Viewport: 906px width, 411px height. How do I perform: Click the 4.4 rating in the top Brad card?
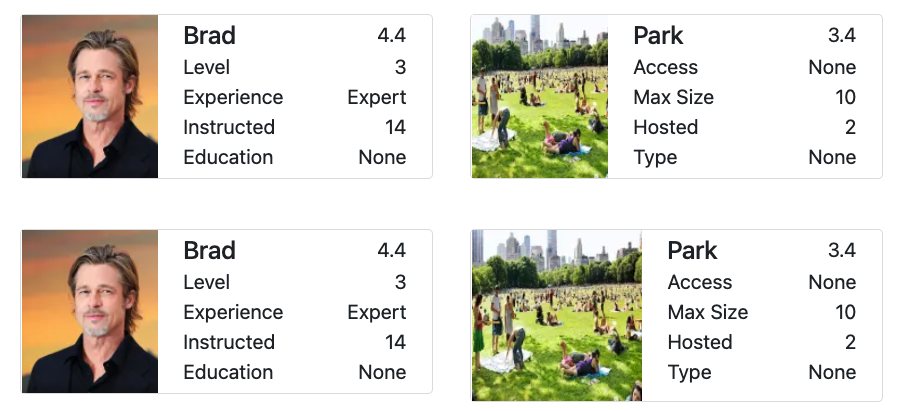pos(392,36)
